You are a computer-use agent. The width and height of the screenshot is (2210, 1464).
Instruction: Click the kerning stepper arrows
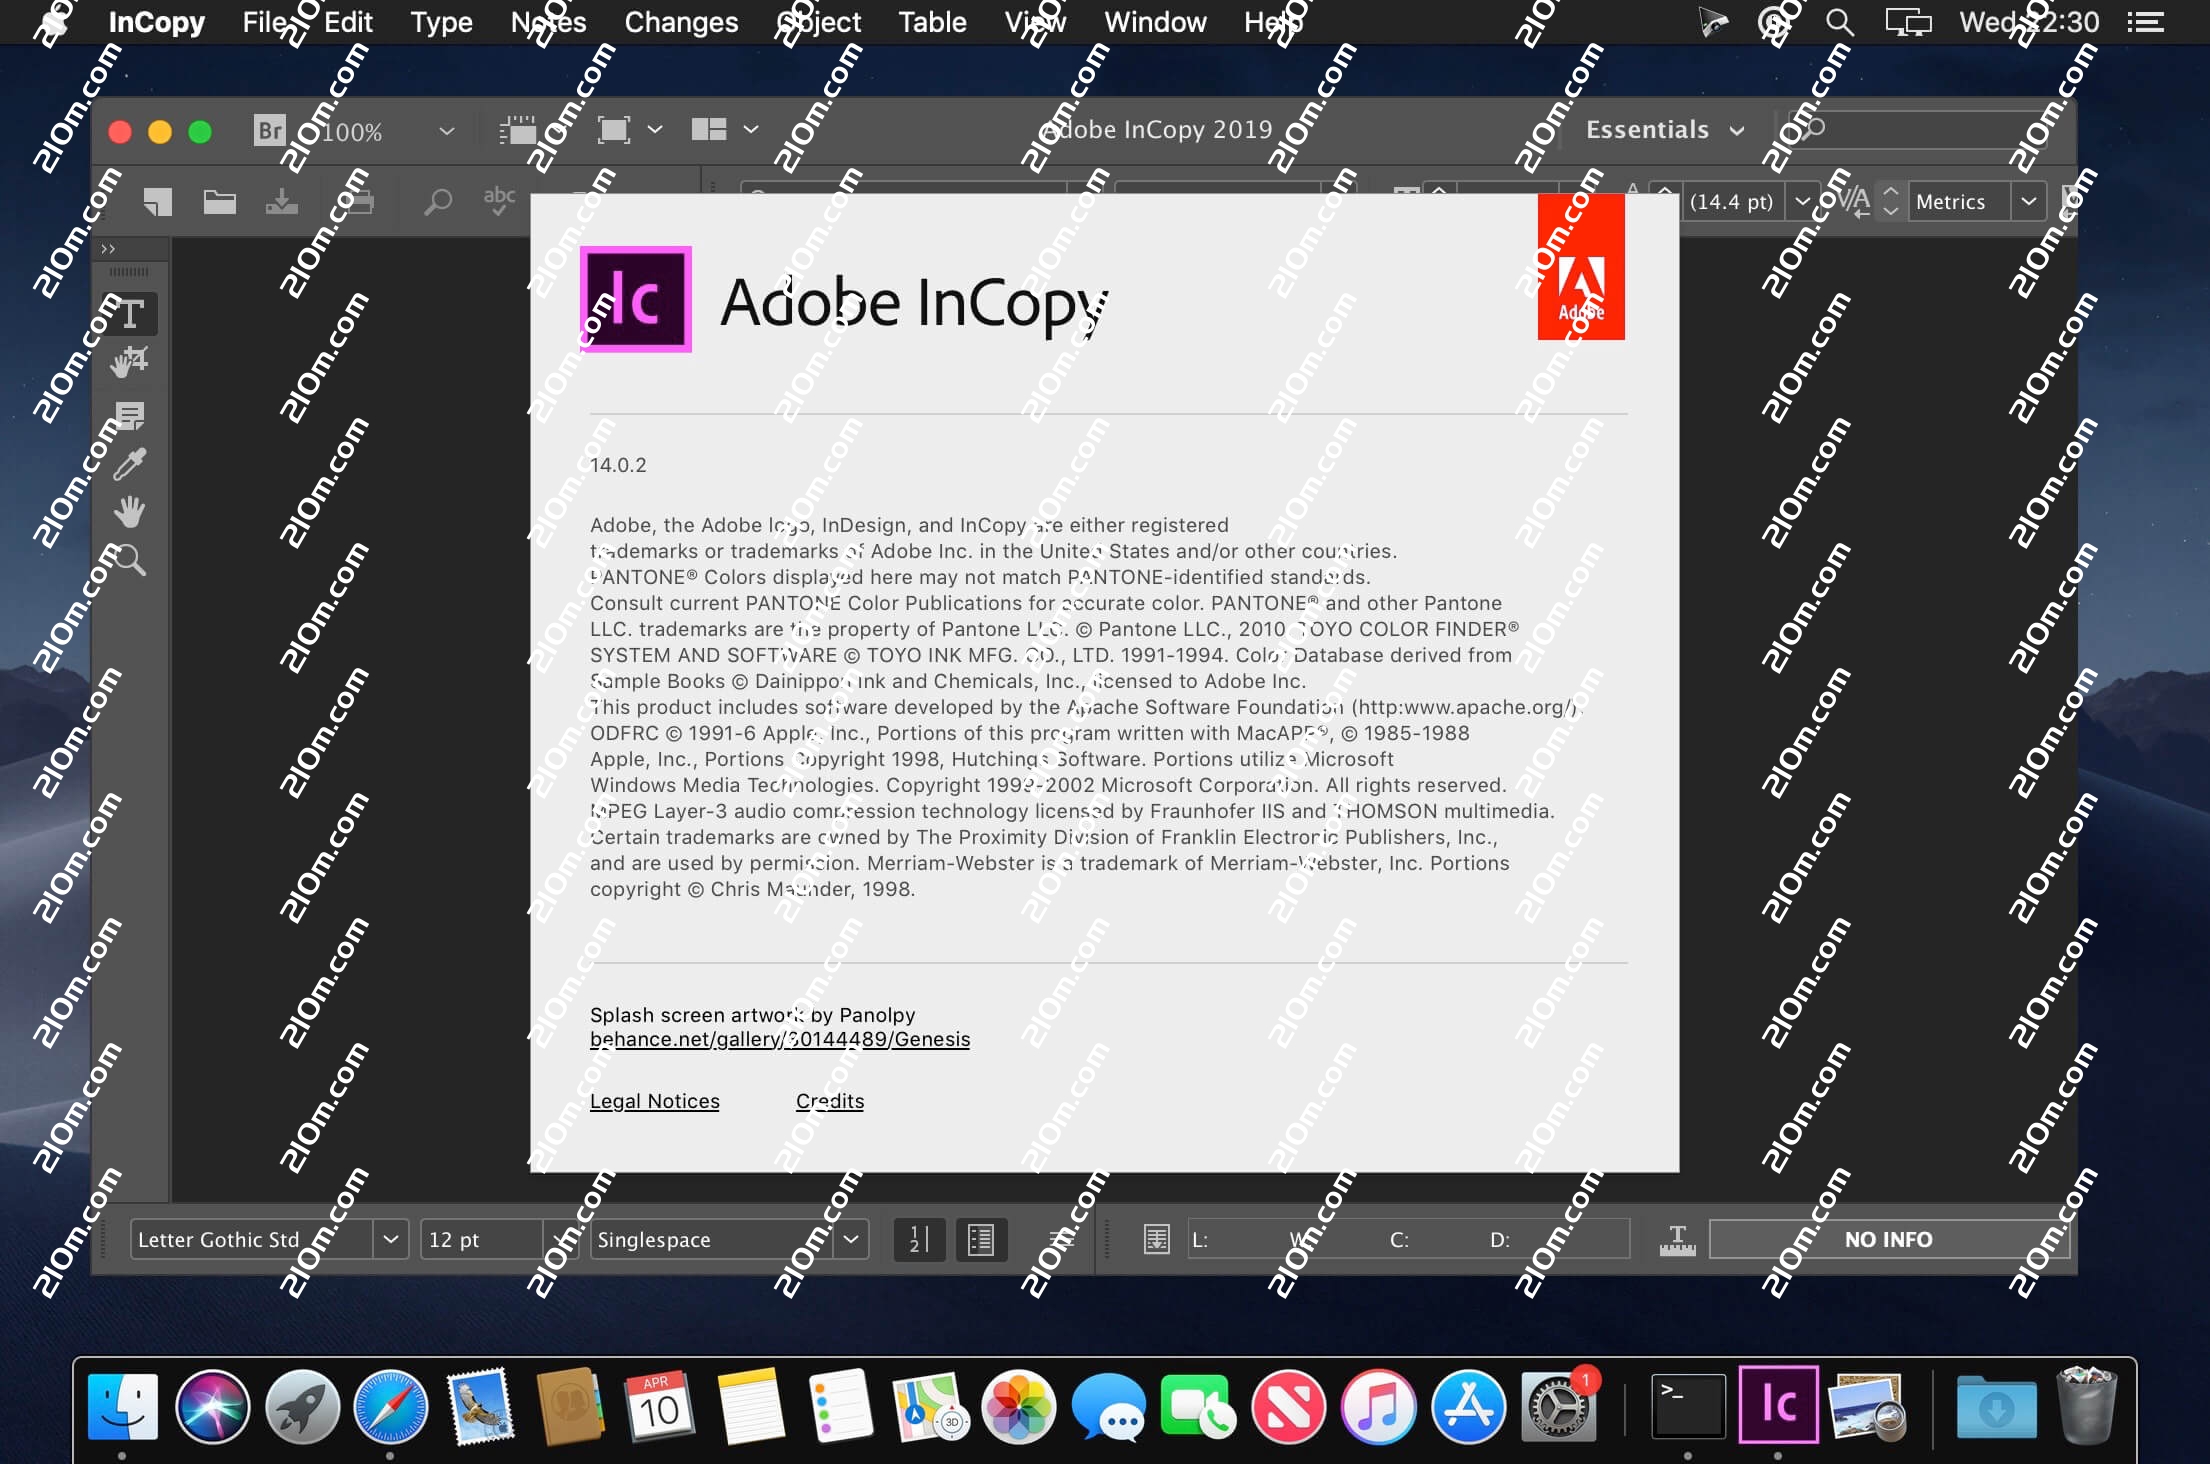1890,201
